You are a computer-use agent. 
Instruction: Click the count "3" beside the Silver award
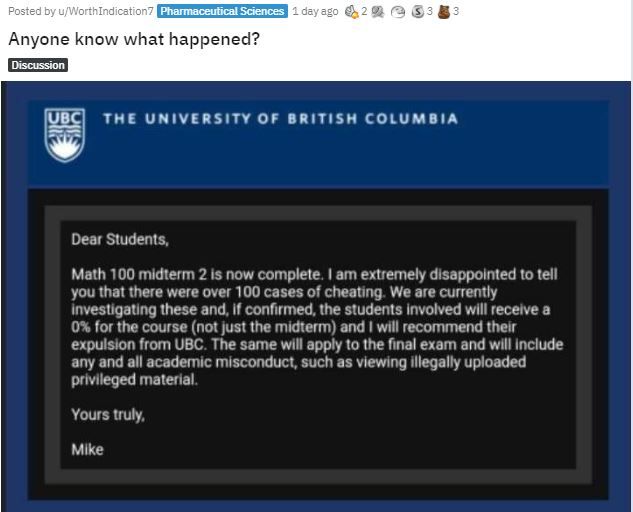click(428, 12)
